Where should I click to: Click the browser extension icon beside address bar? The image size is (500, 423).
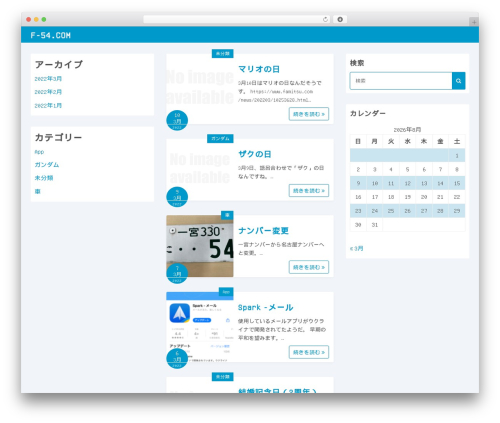[340, 19]
